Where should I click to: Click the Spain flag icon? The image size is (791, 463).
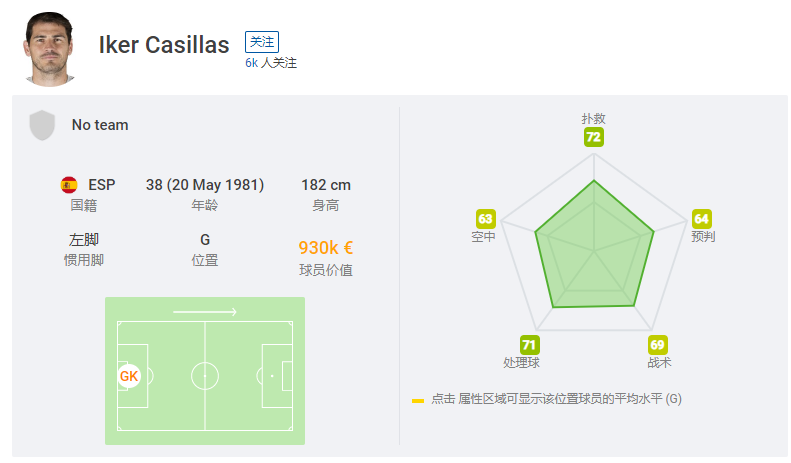(x=69, y=185)
